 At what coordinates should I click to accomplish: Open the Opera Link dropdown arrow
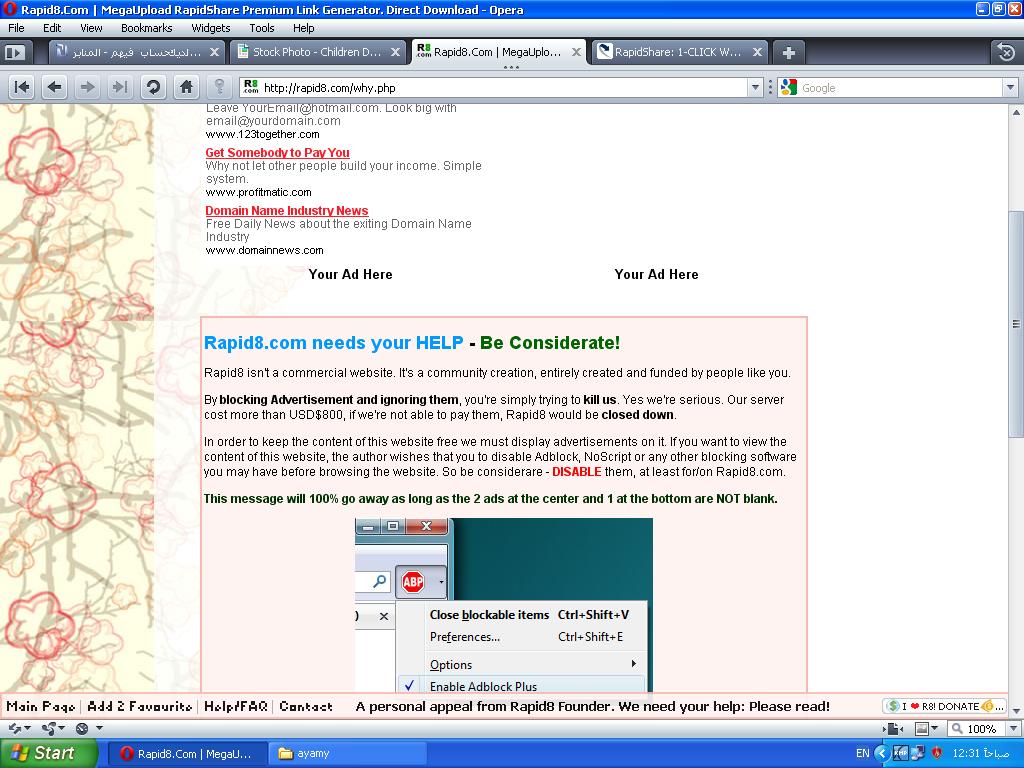27,728
